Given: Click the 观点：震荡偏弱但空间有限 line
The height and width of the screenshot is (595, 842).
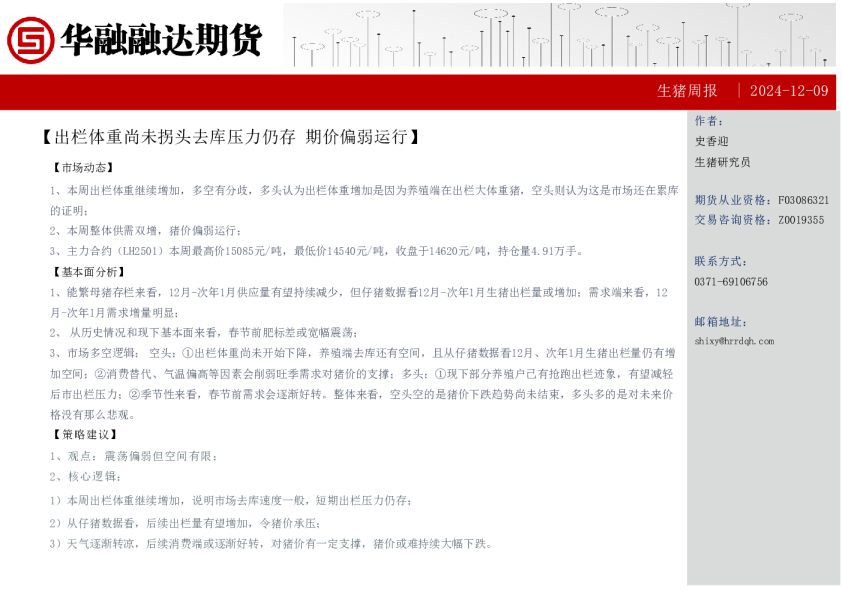Looking at the screenshot, I should [x=134, y=456].
